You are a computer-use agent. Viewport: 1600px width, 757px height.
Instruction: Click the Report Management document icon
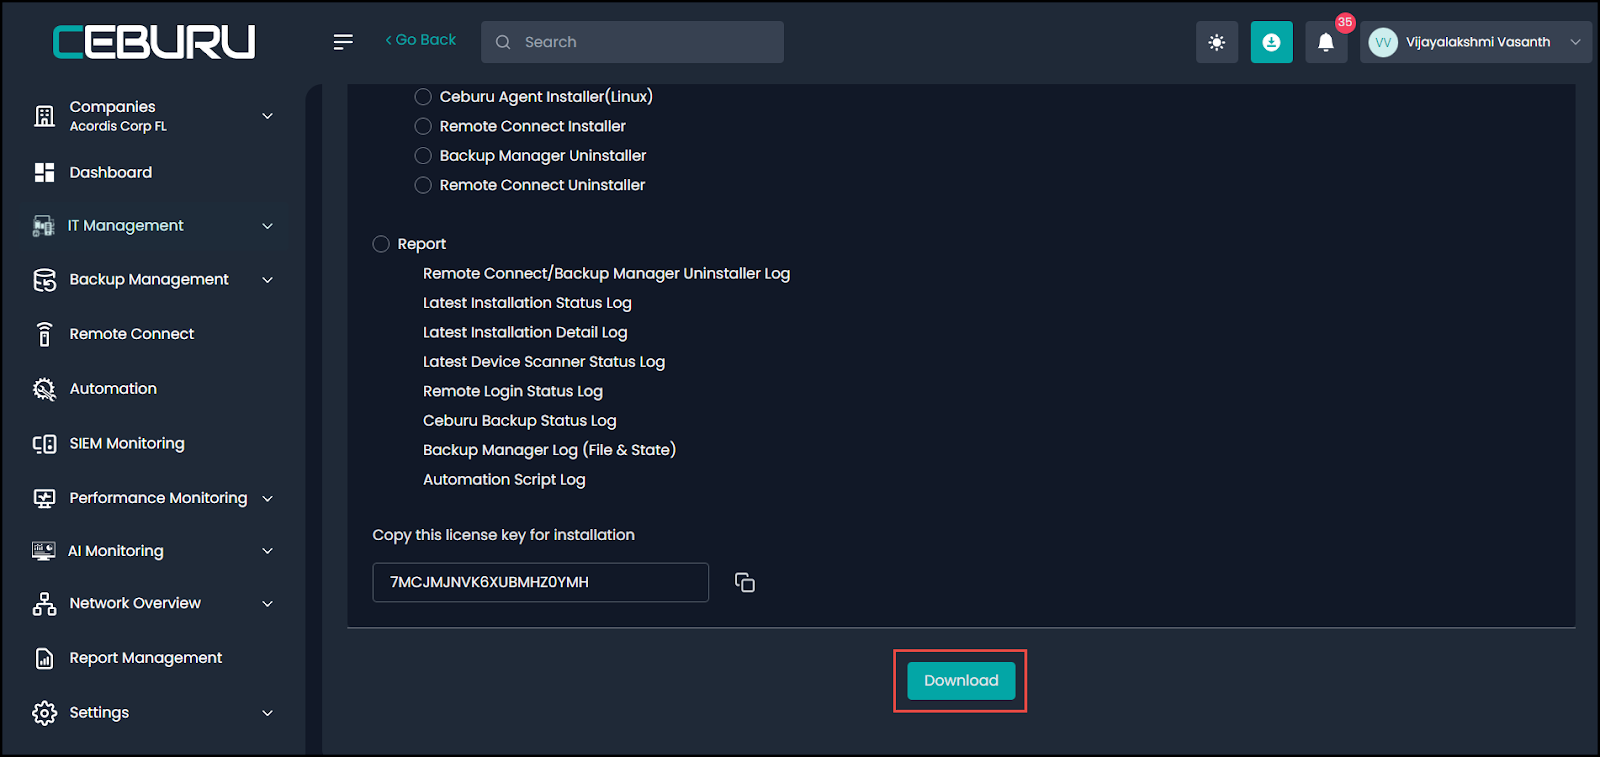44,658
